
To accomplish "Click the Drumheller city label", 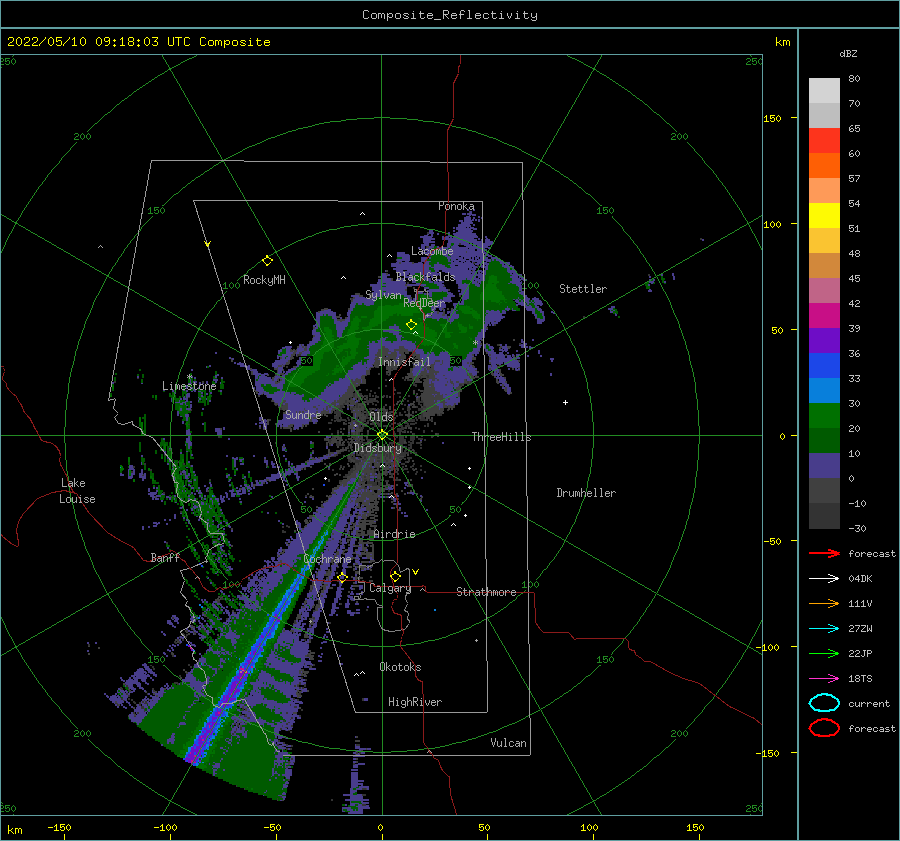I will tap(586, 493).
